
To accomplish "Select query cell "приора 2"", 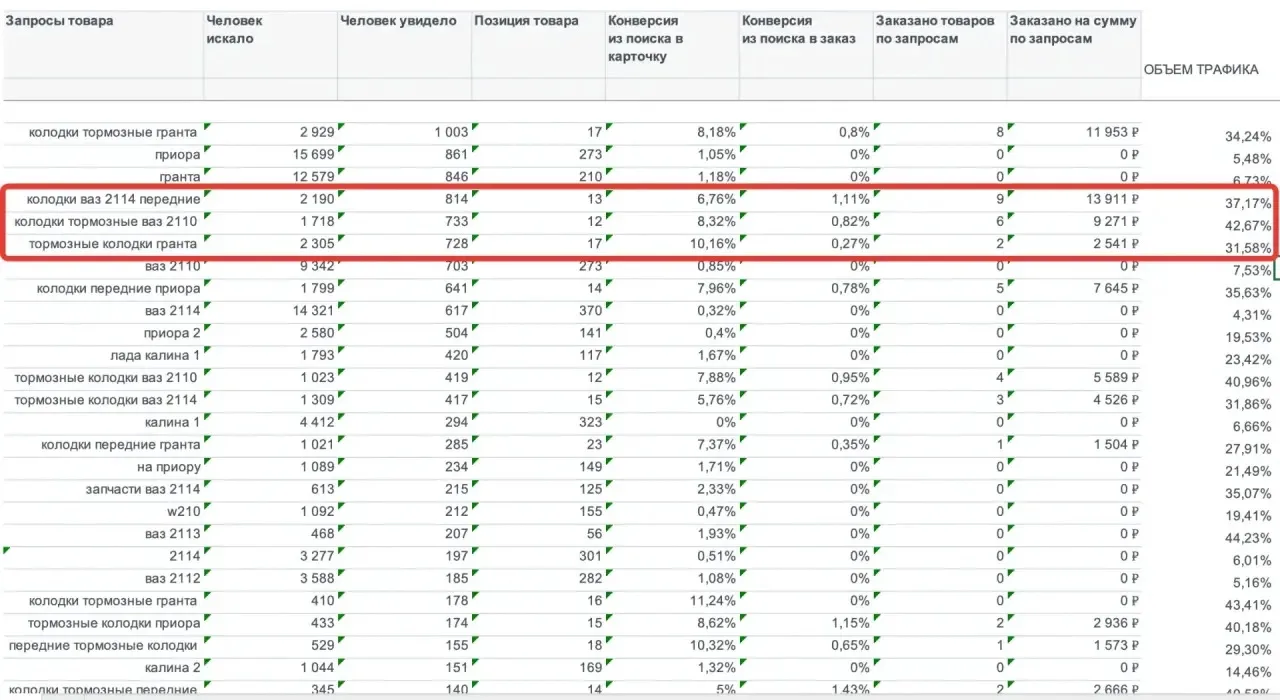I will click(x=171, y=333).
